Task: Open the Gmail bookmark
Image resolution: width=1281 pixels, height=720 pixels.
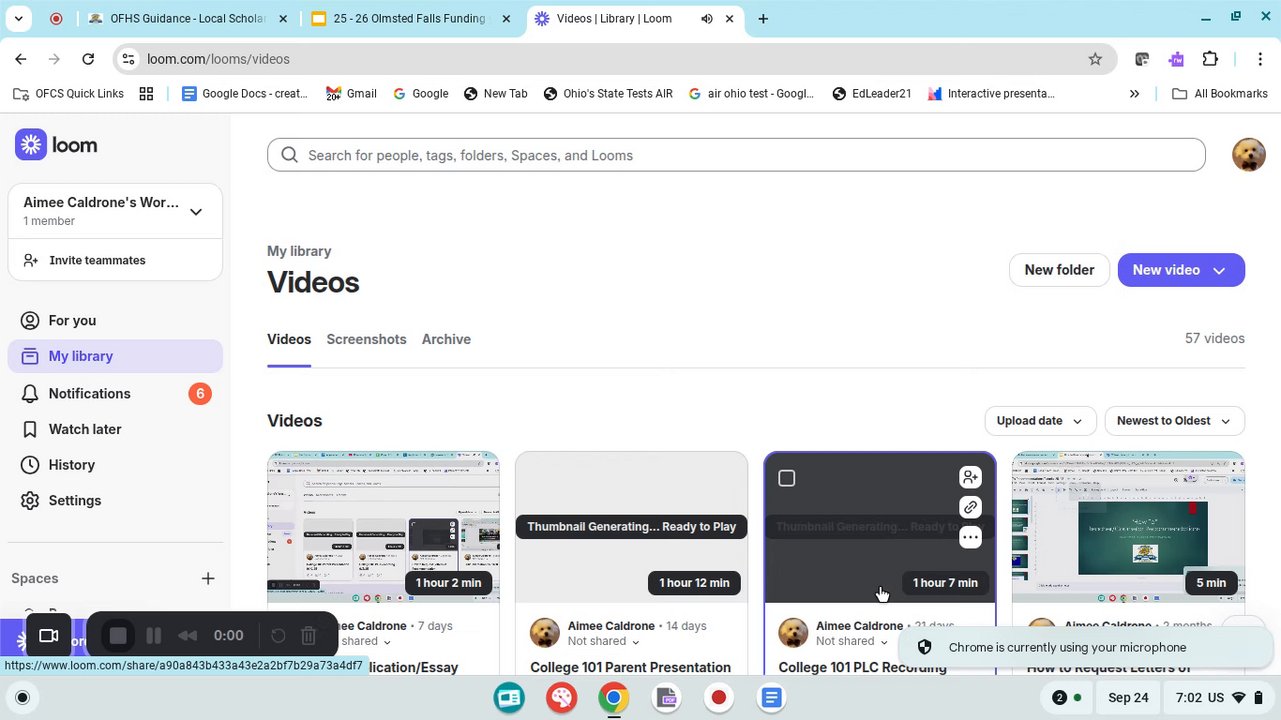Action: [351, 94]
